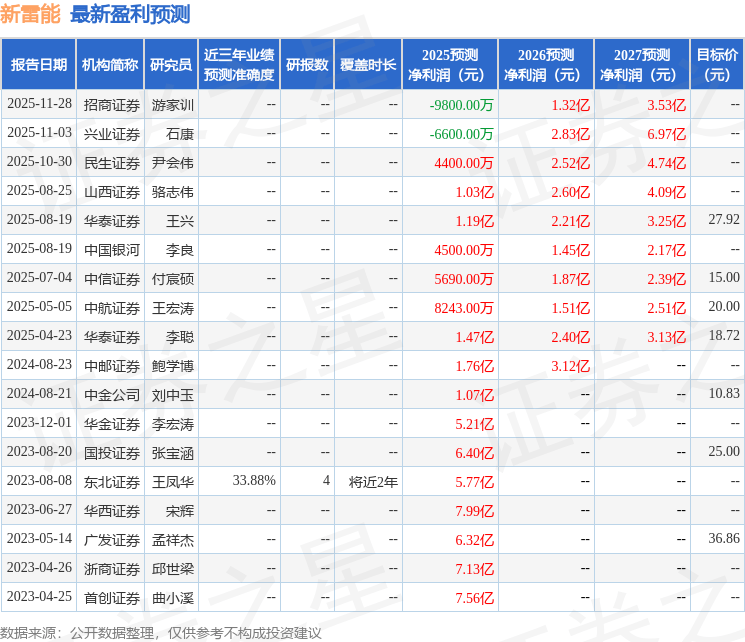Image resolution: width=745 pixels, height=642 pixels.
Task: Click the 18.72 target price
Action: (x=724, y=335)
